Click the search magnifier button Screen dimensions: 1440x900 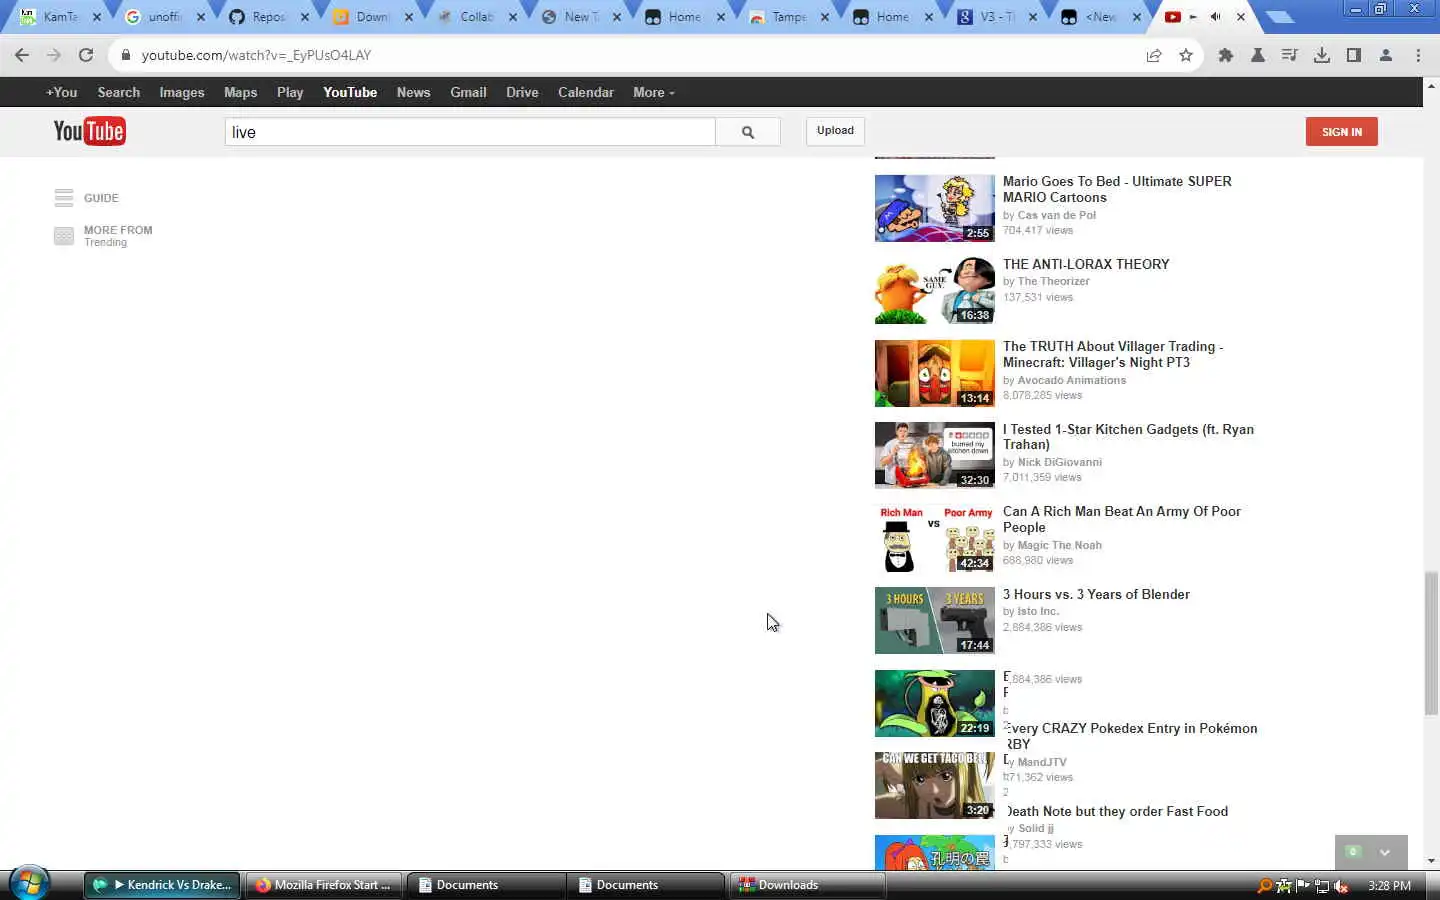click(x=748, y=132)
